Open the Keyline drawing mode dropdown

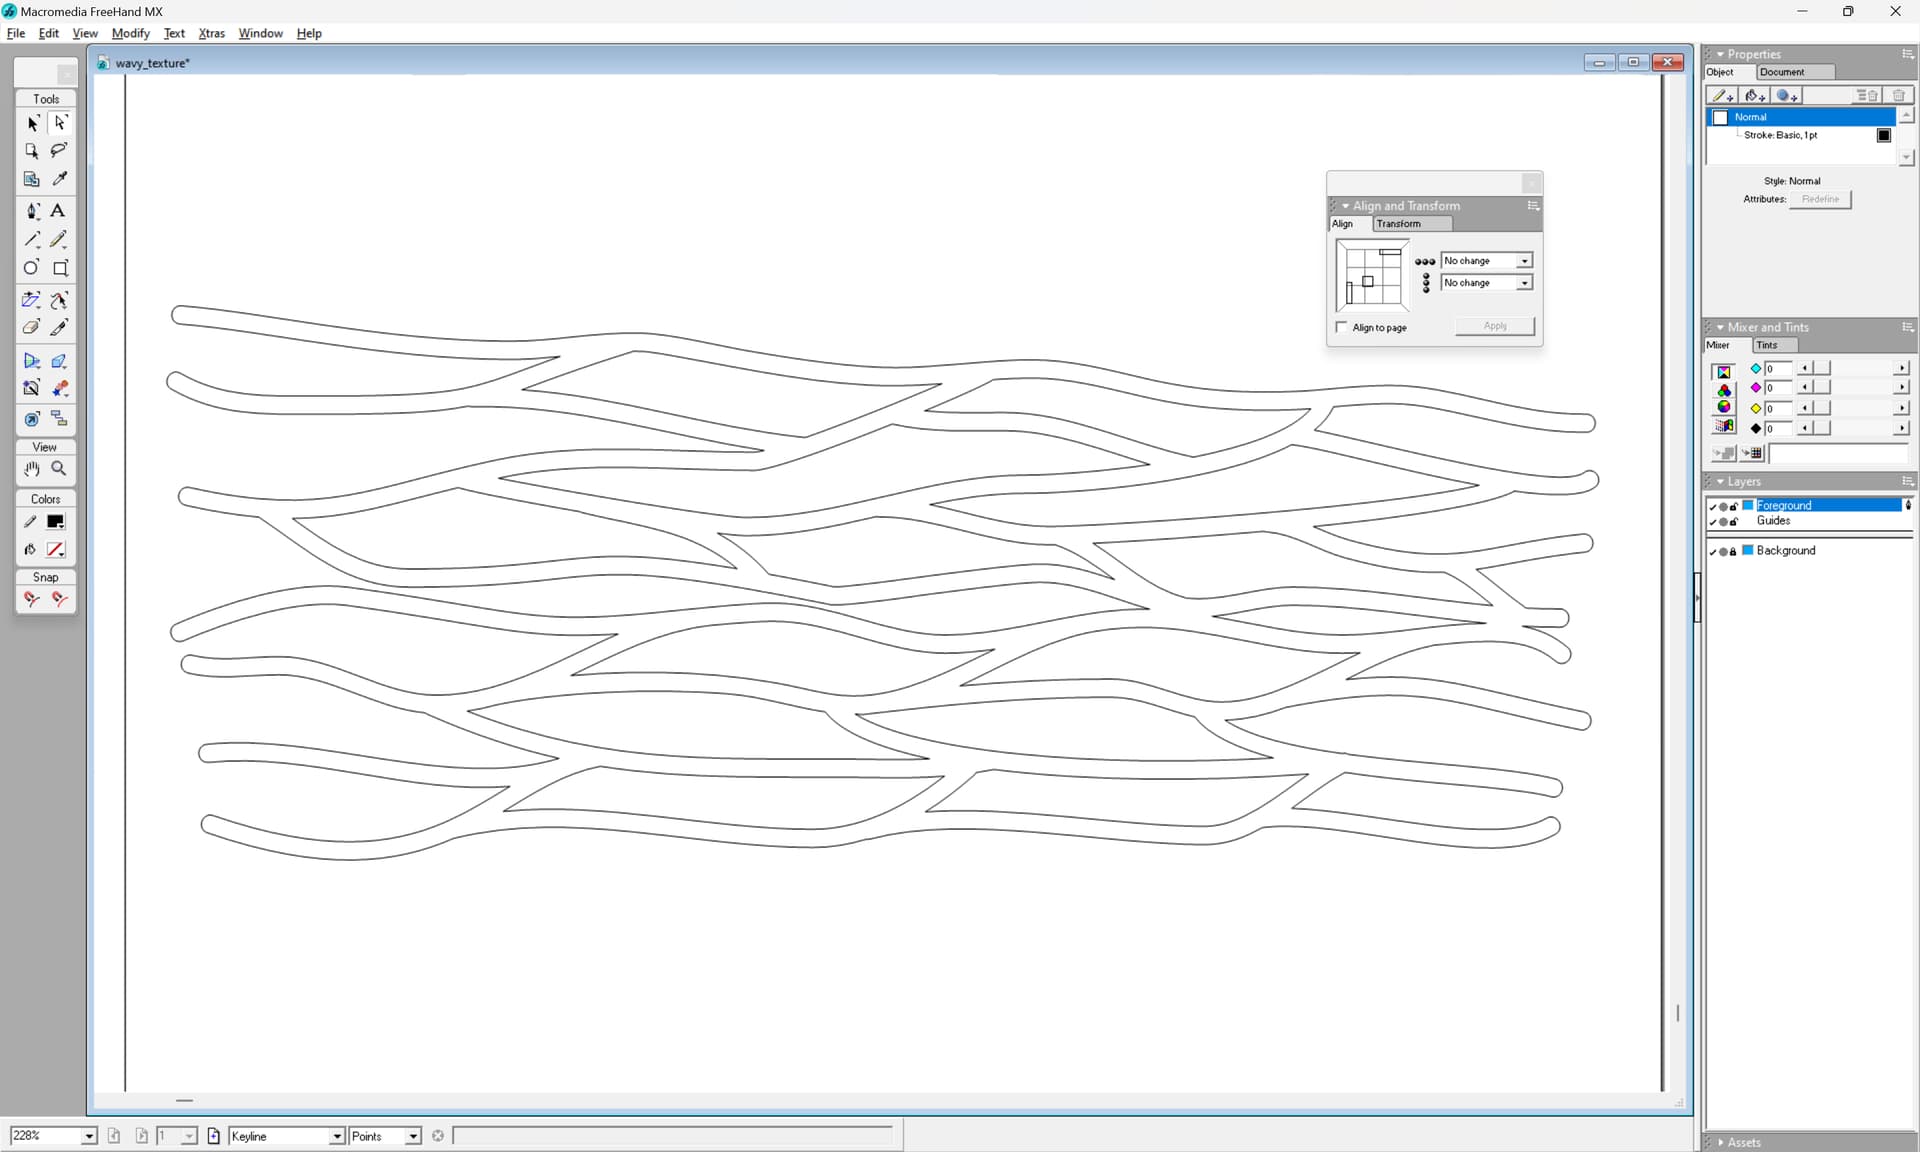[x=337, y=1136]
